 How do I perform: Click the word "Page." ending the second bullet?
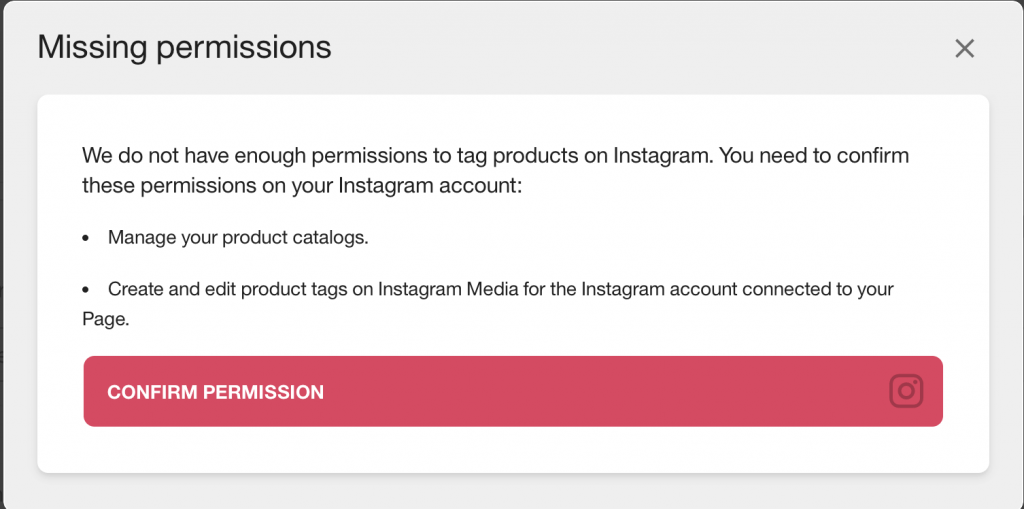(x=106, y=320)
